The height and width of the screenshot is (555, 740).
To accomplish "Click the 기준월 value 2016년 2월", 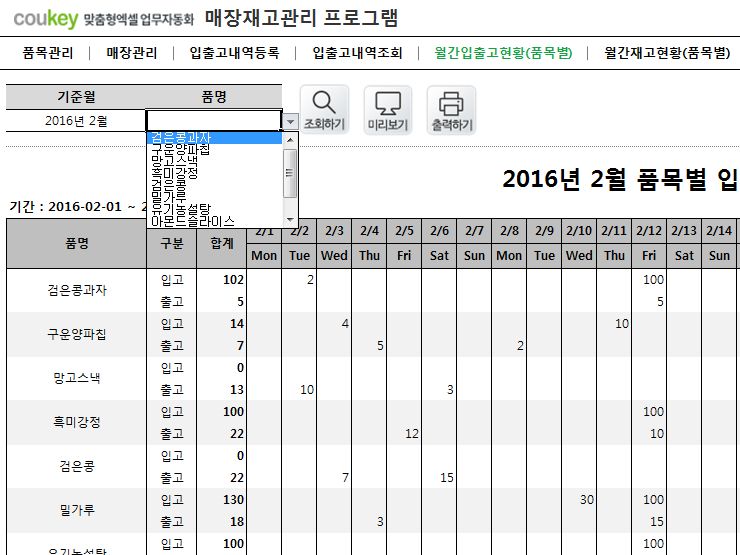I will point(76,121).
